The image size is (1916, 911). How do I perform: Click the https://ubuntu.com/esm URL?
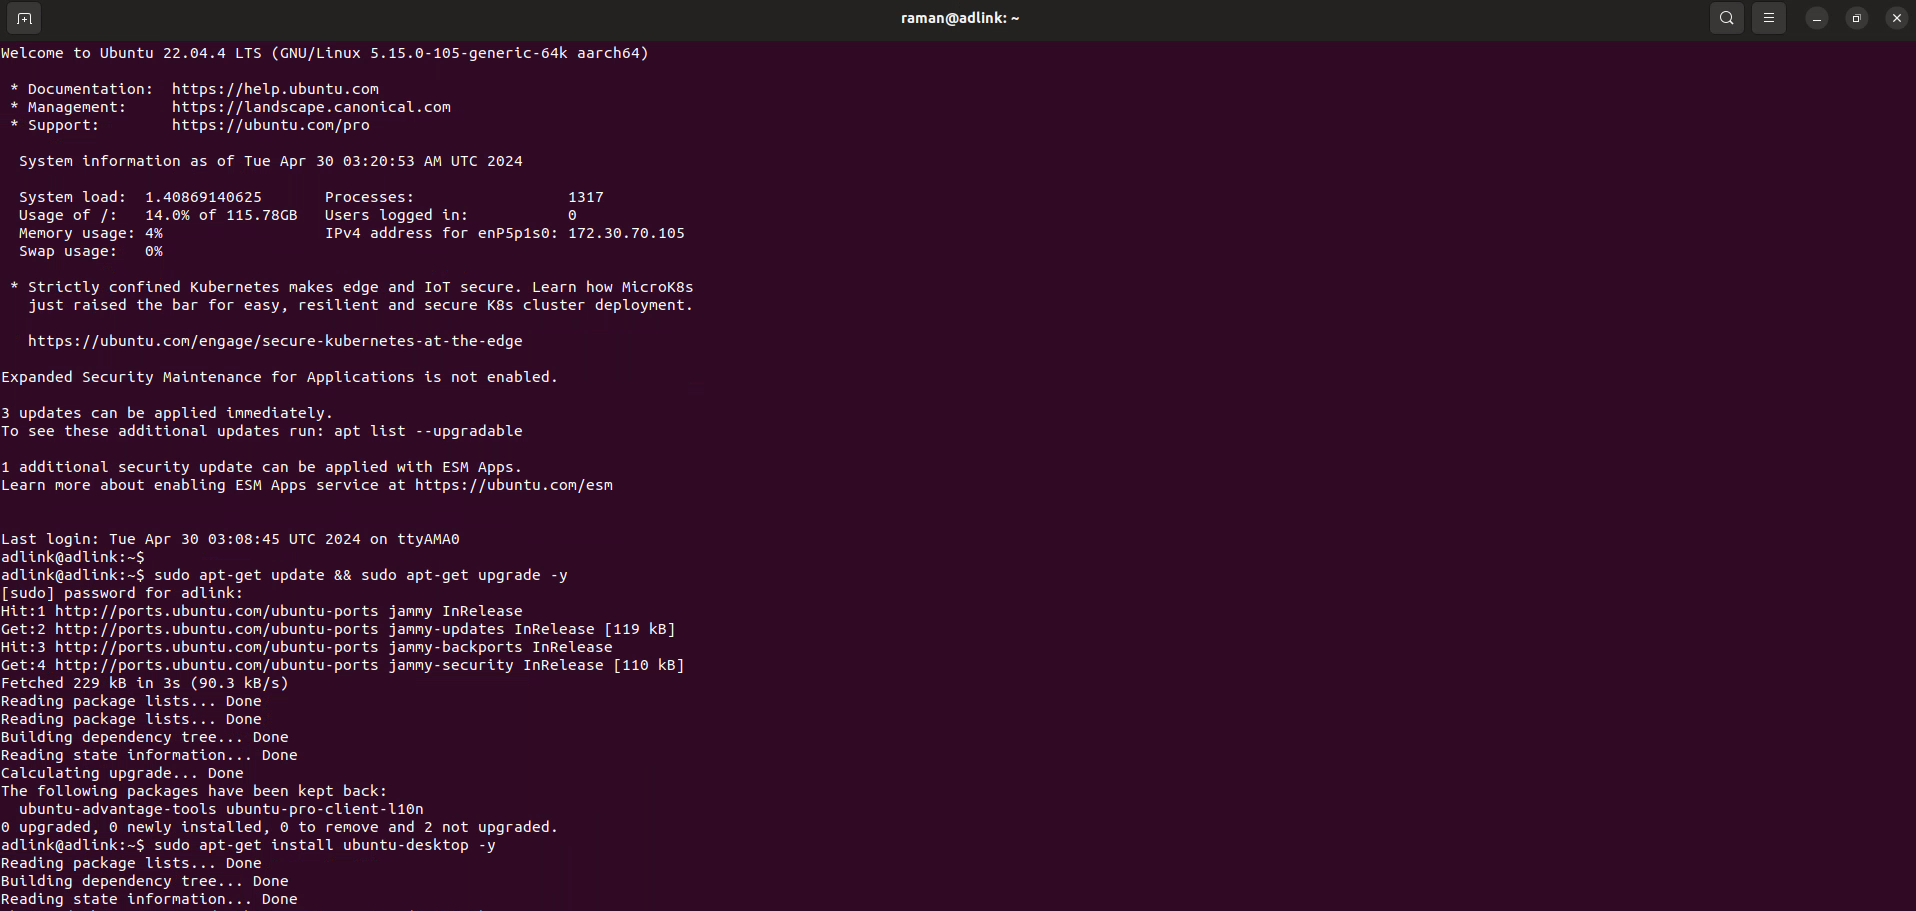click(514, 485)
